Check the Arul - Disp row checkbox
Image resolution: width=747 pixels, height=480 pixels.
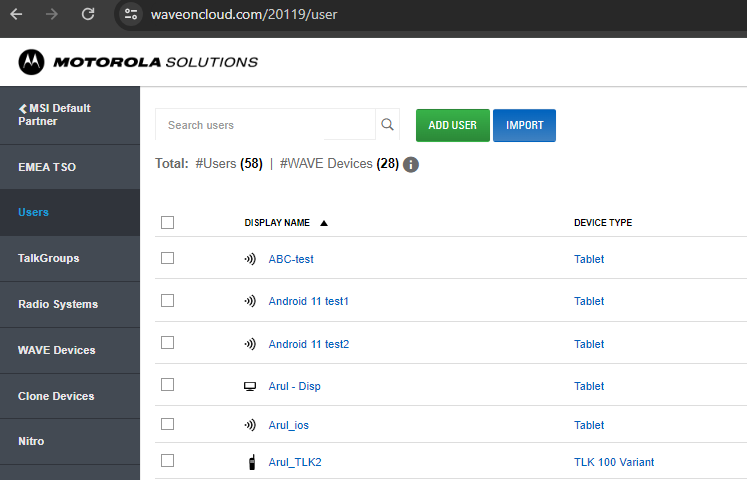[x=167, y=384]
